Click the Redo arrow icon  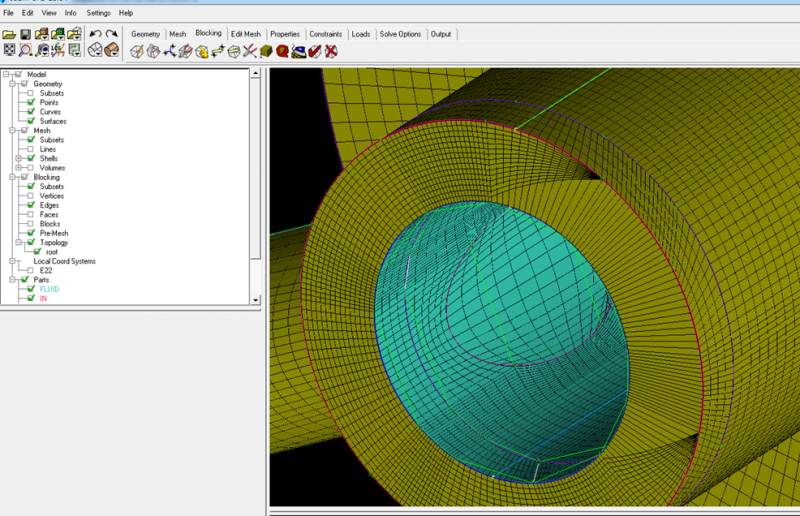112,34
